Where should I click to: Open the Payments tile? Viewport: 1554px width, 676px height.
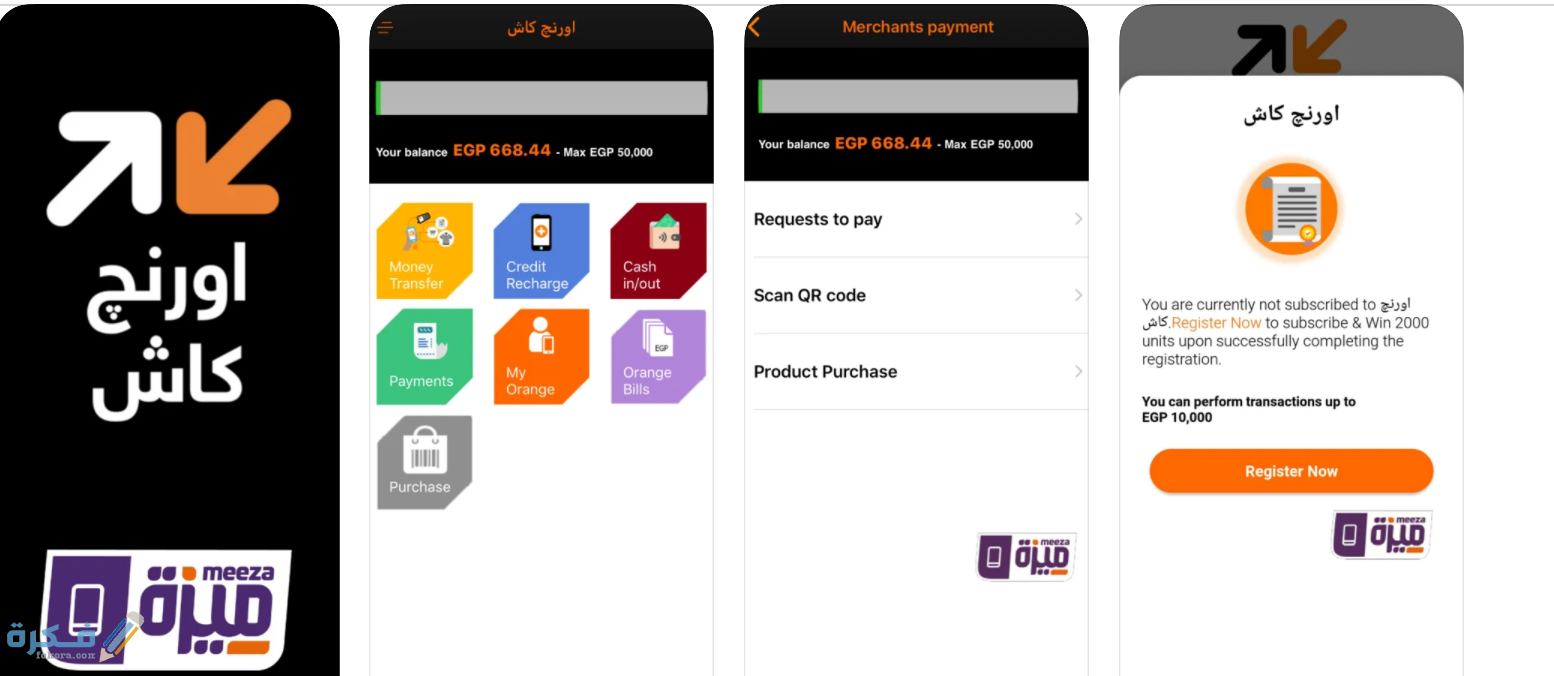click(x=424, y=357)
